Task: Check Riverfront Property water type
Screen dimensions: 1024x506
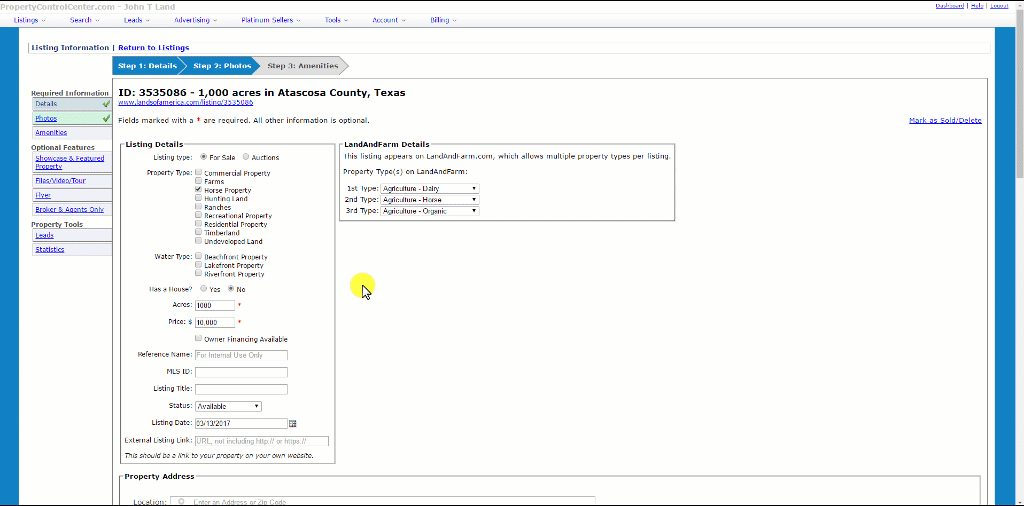Action: pyautogui.click(x=199, y=274)
